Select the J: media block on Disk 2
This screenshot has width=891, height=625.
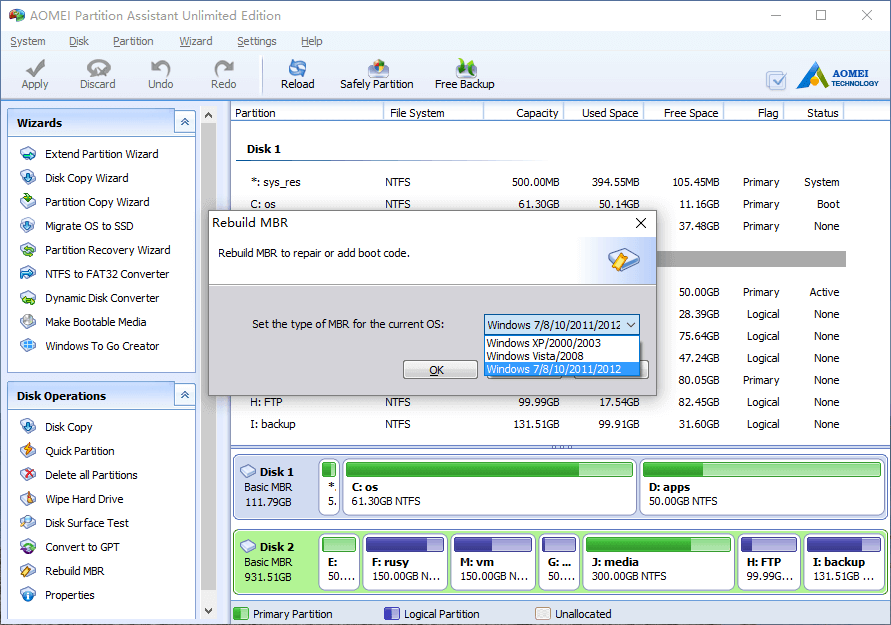[x=659, y=562]
